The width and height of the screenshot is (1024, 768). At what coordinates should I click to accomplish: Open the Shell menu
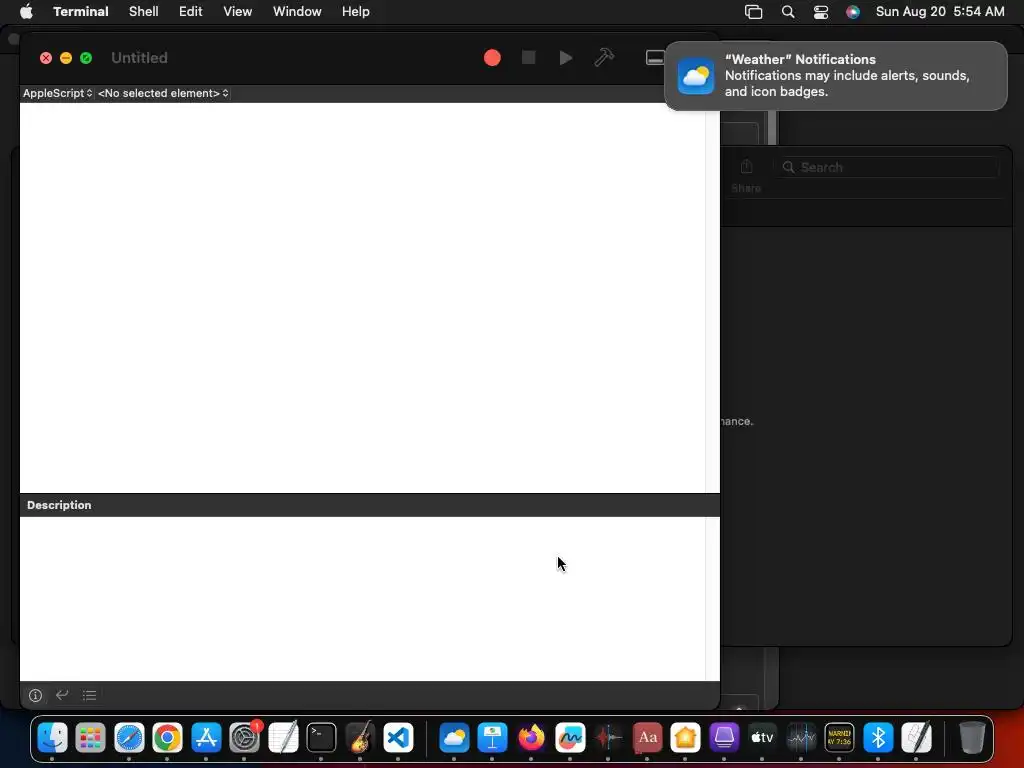point(144,11)
